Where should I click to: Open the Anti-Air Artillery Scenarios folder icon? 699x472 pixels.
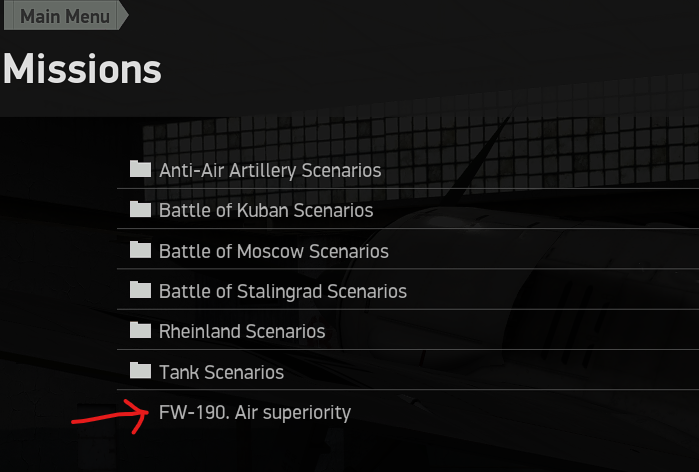140,169
